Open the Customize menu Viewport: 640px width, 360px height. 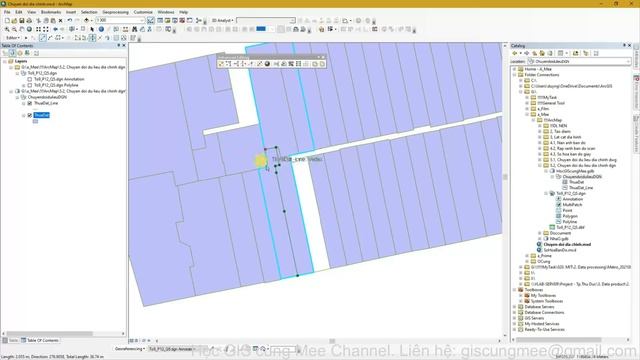[x=143, y=12]
